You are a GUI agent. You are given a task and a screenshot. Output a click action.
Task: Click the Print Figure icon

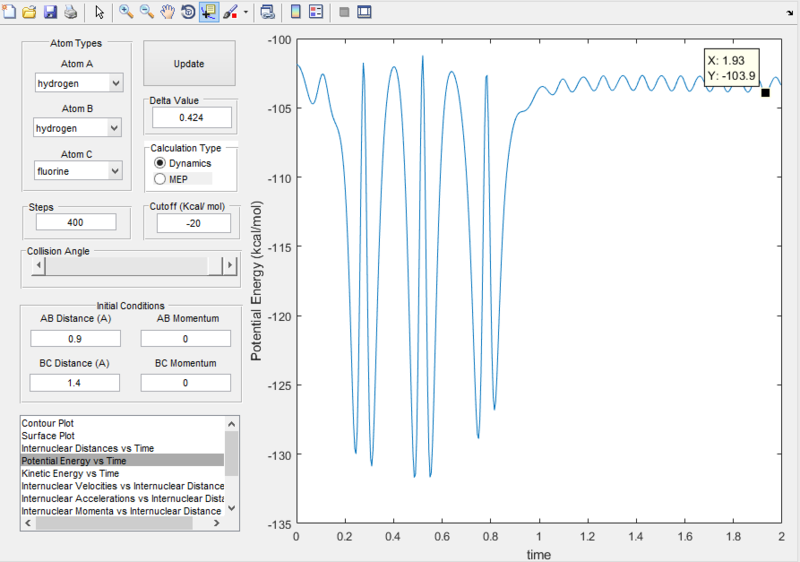point(70,13)
